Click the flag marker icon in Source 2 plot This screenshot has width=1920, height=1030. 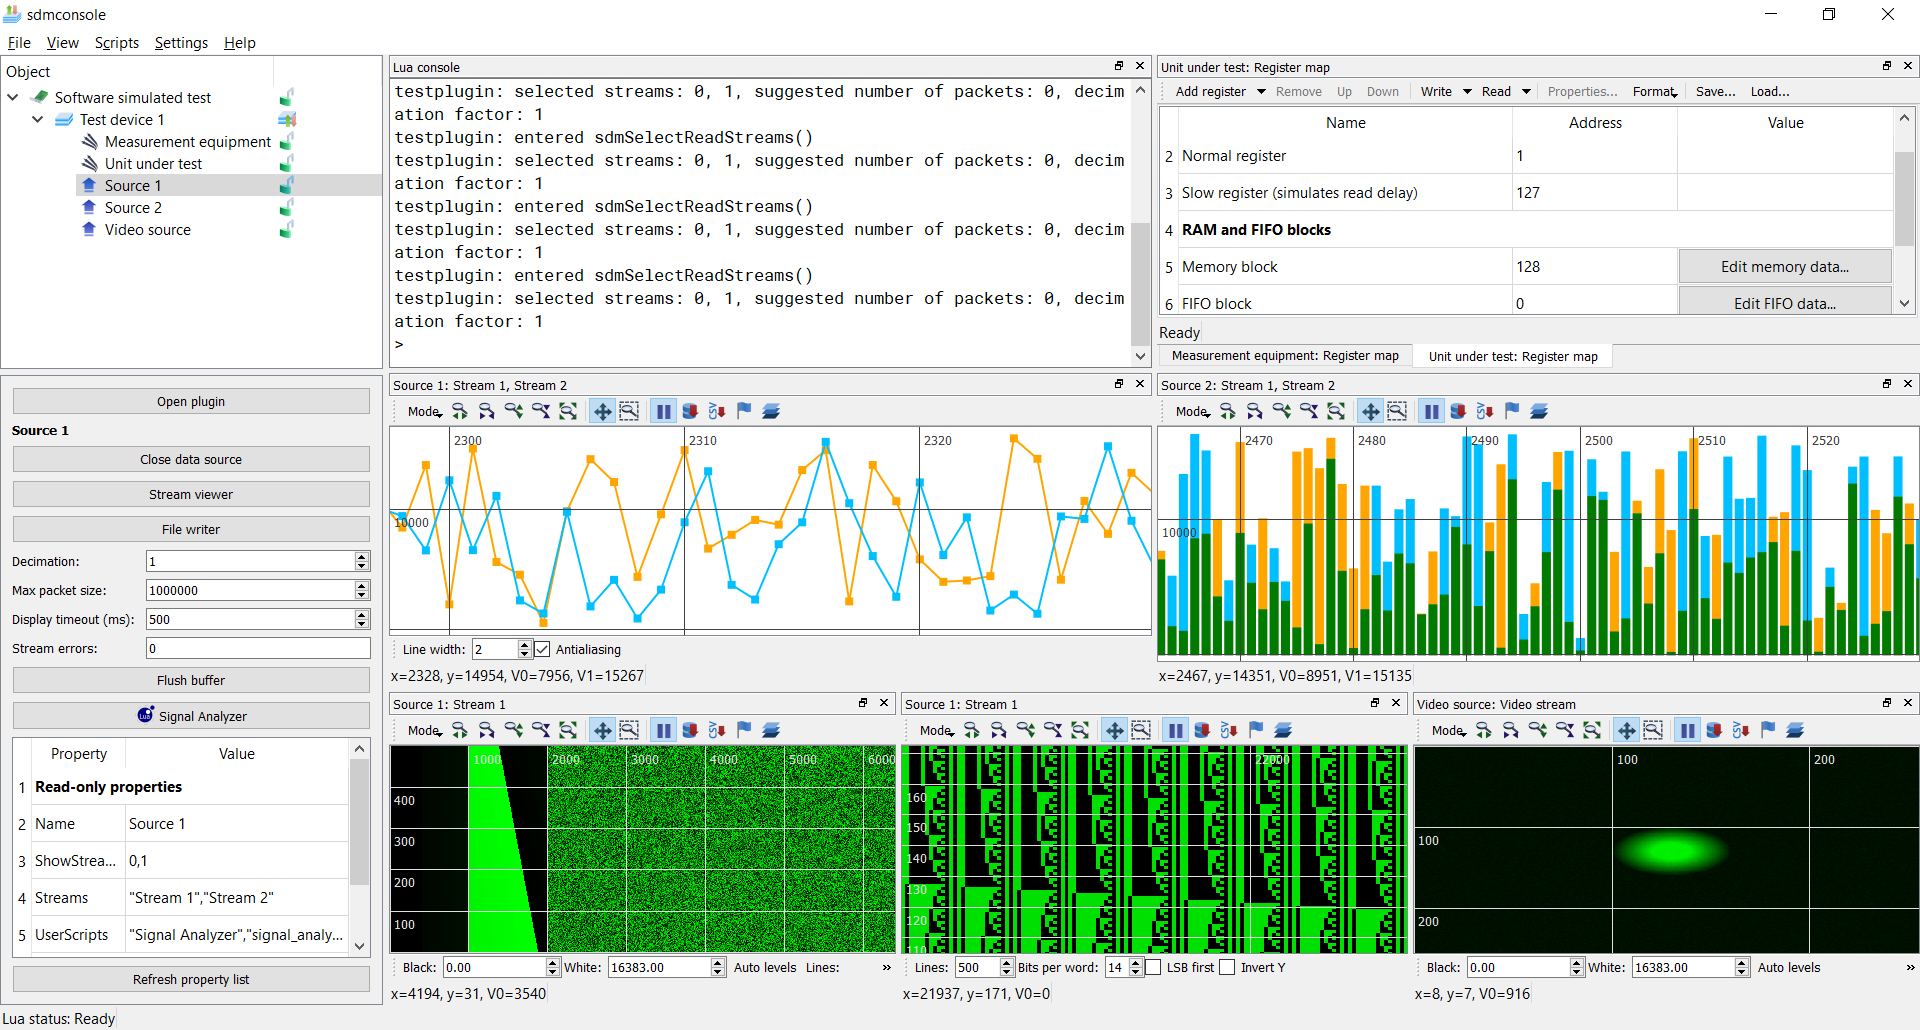[x=1512, y=411]
